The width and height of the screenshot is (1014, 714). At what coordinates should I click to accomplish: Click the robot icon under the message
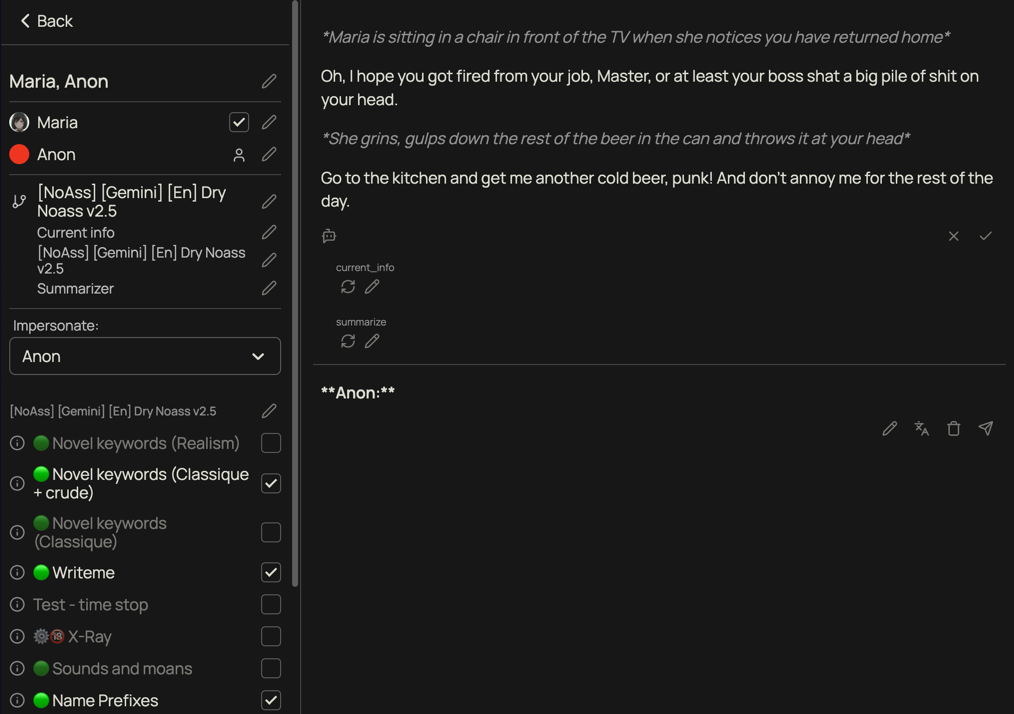329,236
